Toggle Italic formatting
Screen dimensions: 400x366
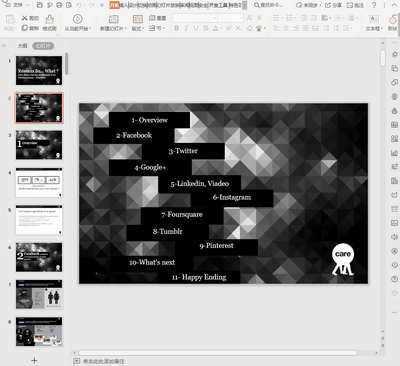pos(186,29)
